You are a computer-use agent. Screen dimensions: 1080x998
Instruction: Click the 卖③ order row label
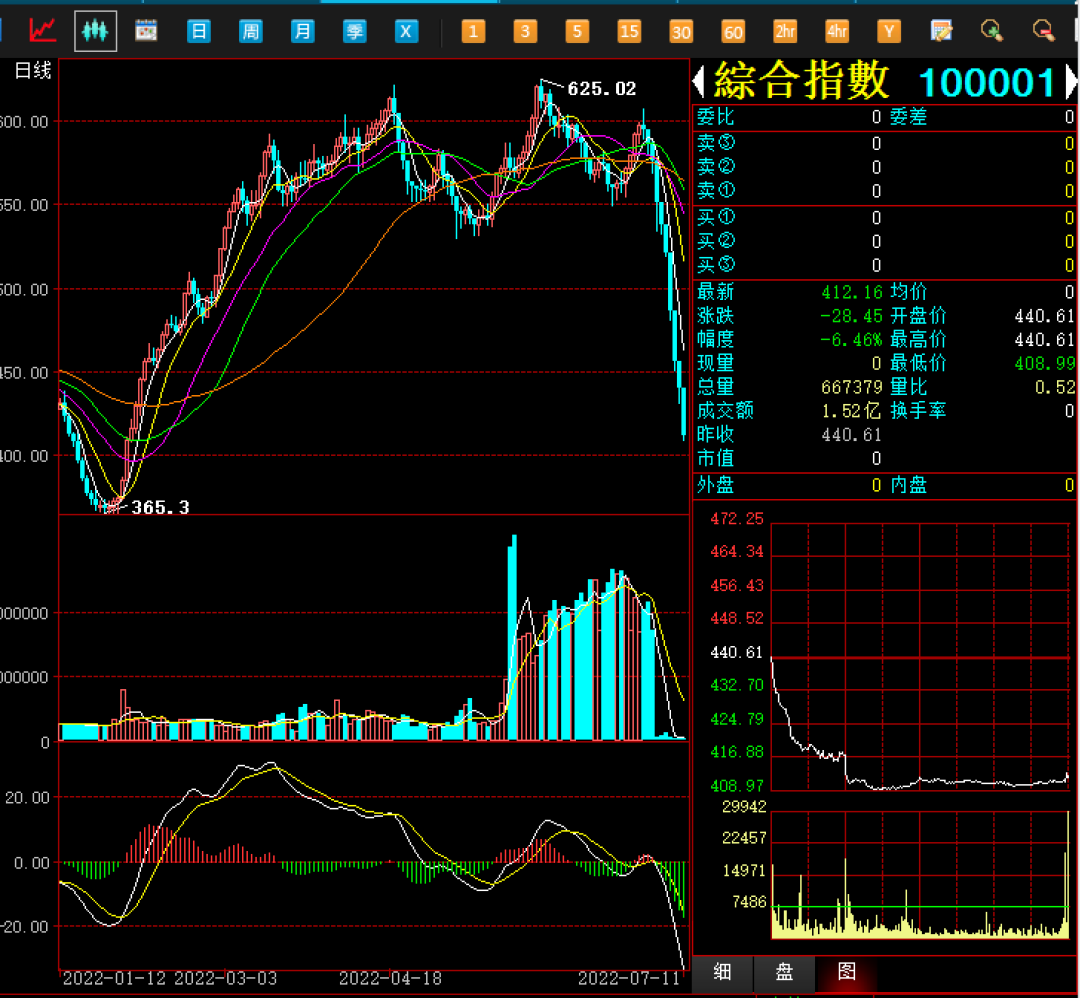pos(716,143)
